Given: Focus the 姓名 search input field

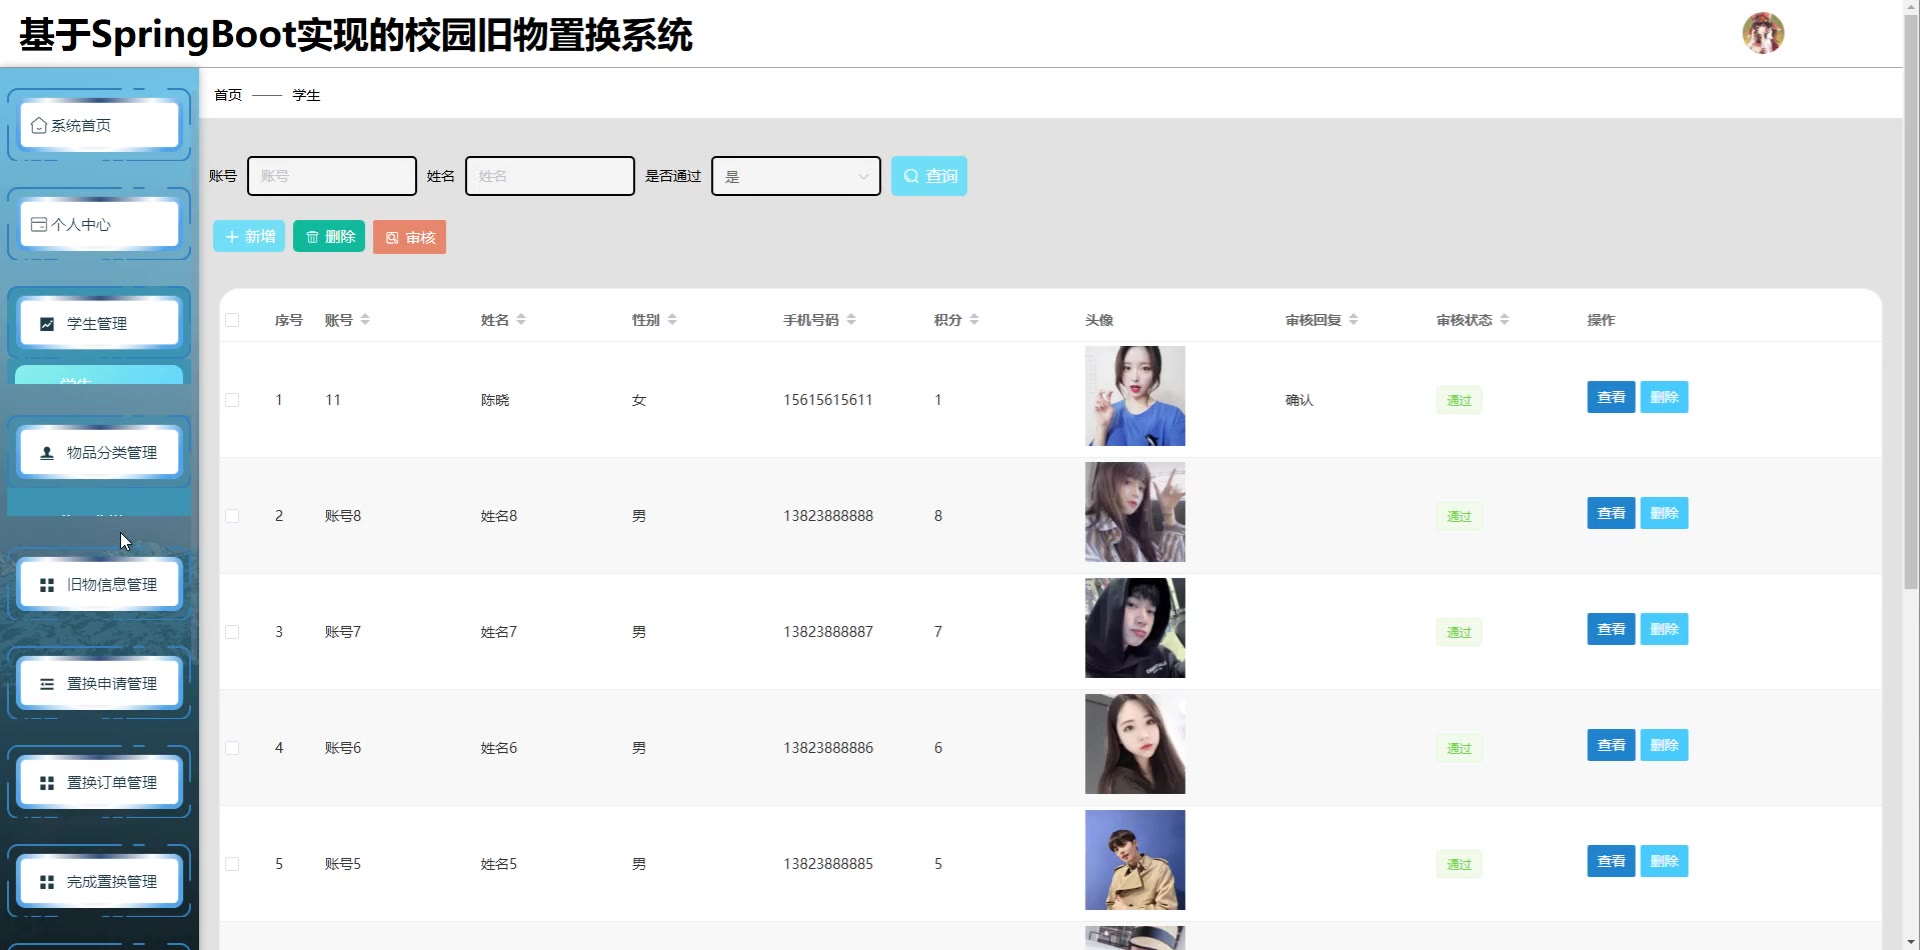Looking at the screenshot, I should pyautogui.click(x=550, y=176).
